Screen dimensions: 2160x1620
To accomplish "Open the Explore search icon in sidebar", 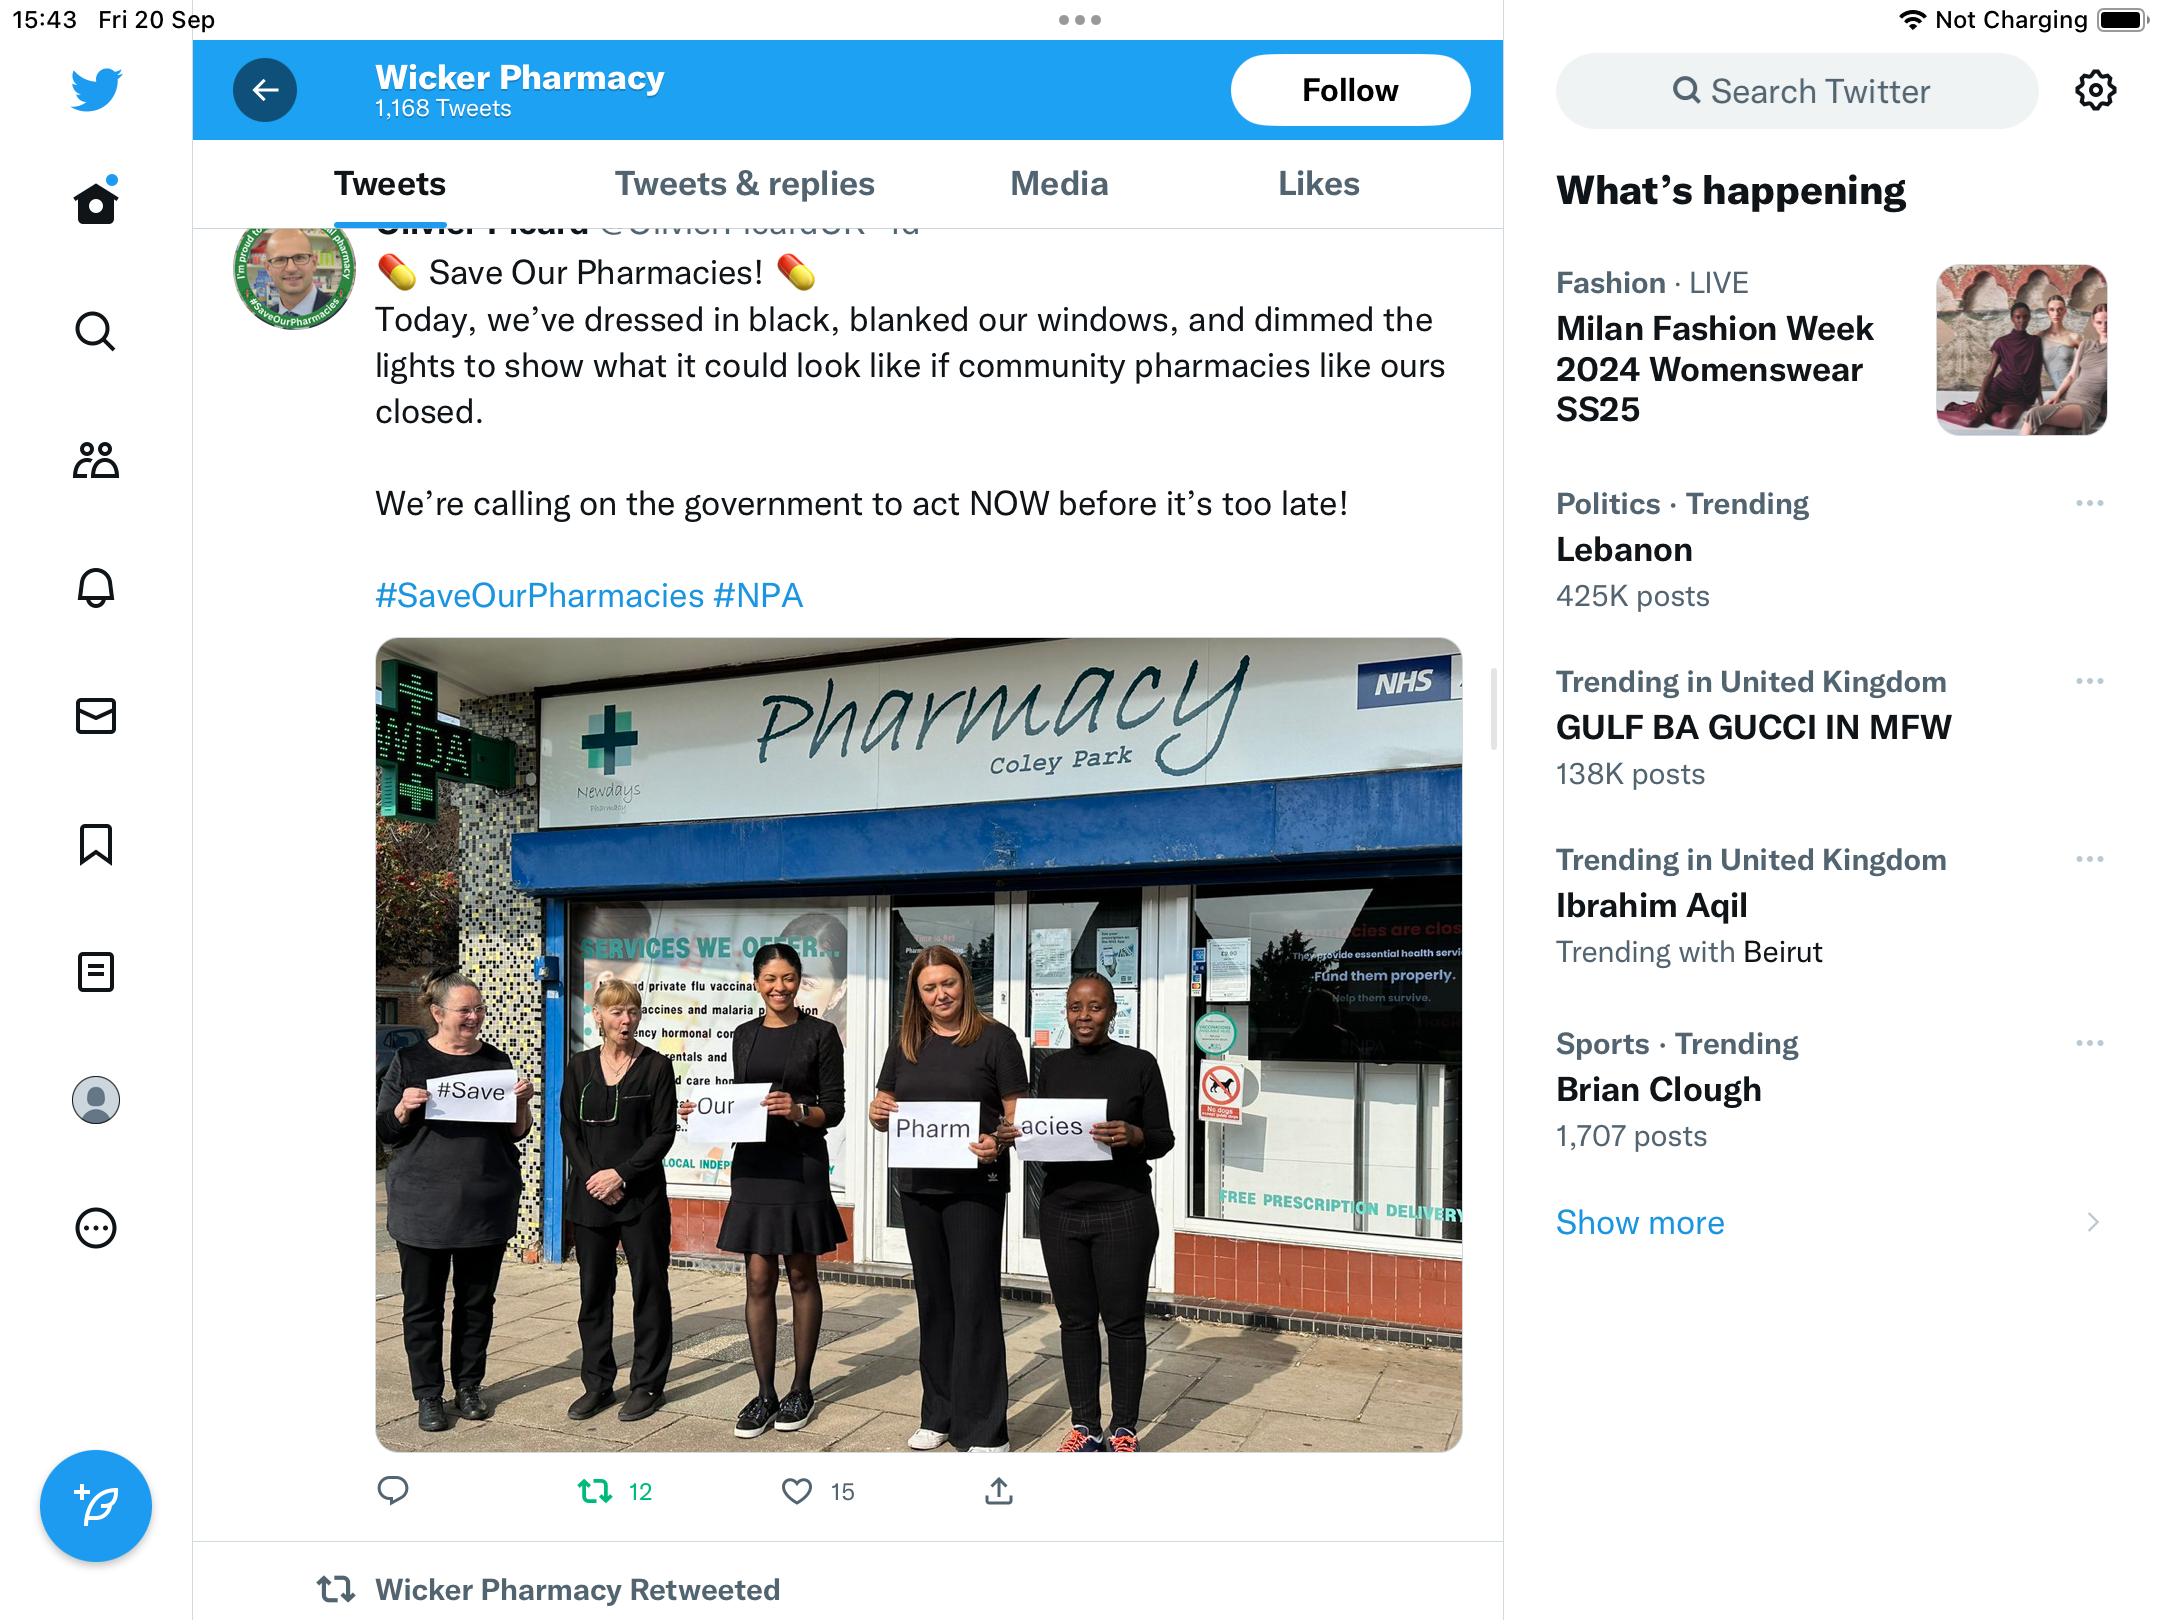I will click(x=96, y=332).
